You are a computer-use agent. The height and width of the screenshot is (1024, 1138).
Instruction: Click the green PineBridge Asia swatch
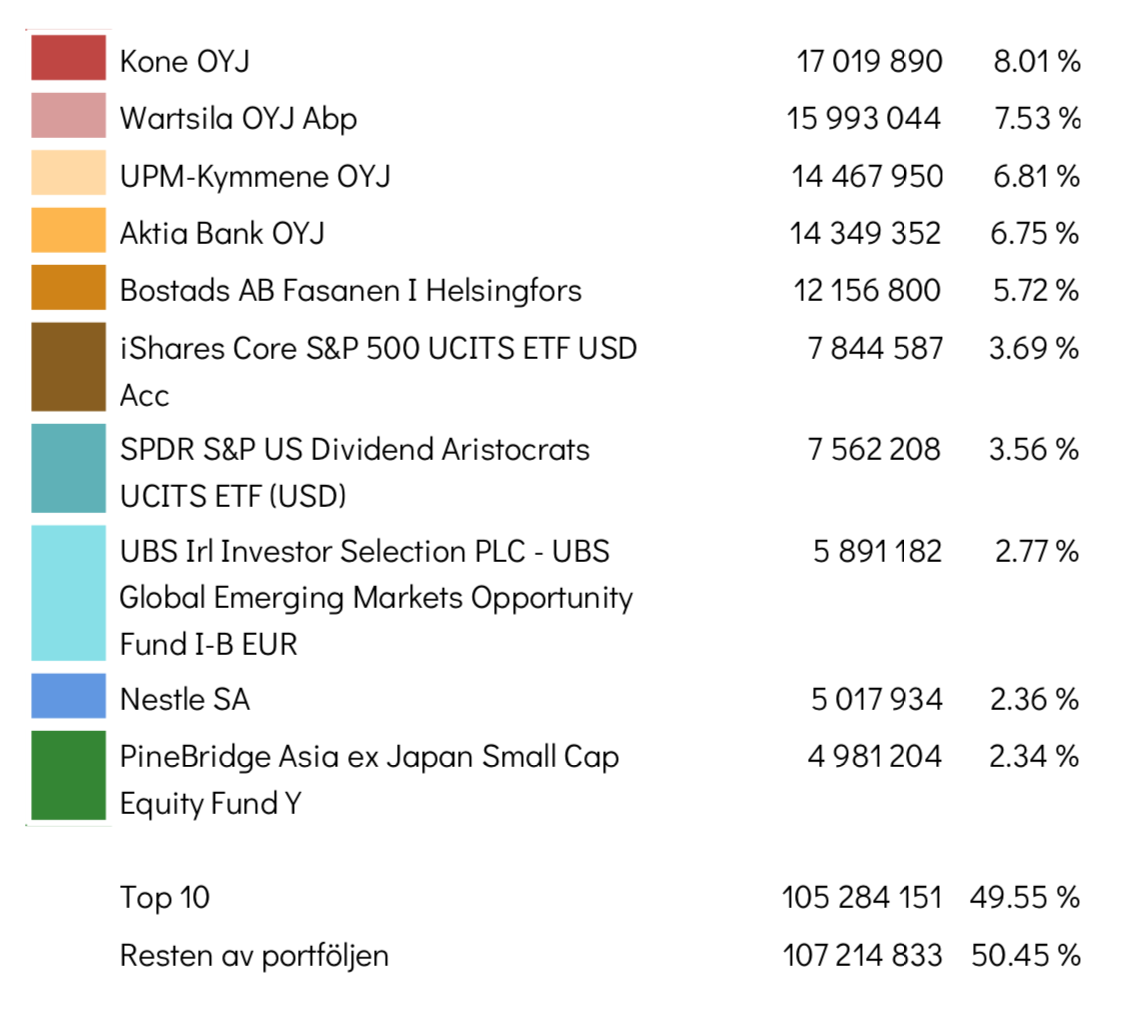(x=68, y=775)
